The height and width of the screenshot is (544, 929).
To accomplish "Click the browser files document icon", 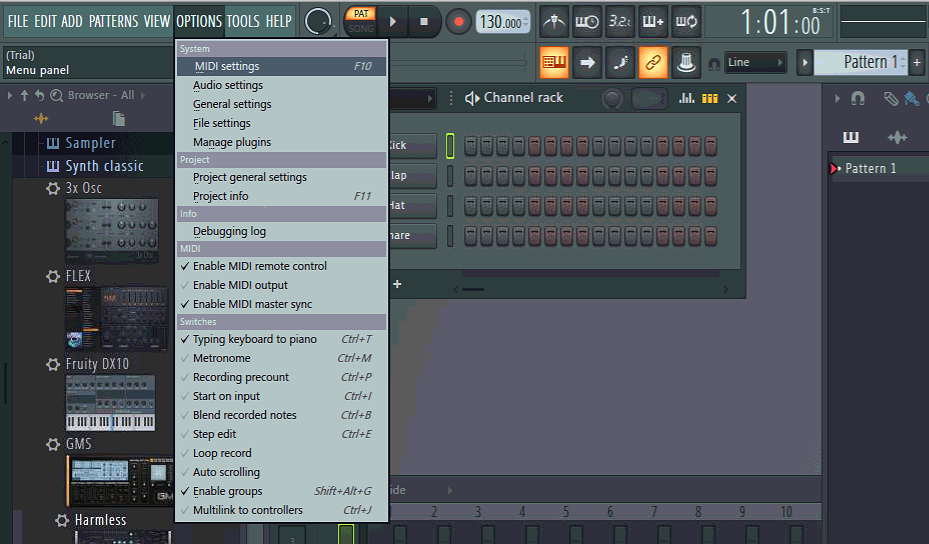I will [x=118, y=119].
